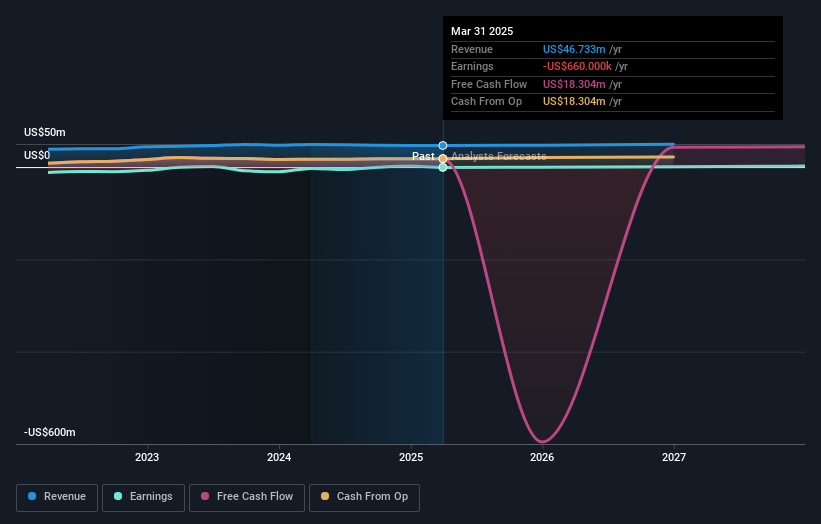
Task: Click the US$46.733m revenue value
Action: coord(574,49)
